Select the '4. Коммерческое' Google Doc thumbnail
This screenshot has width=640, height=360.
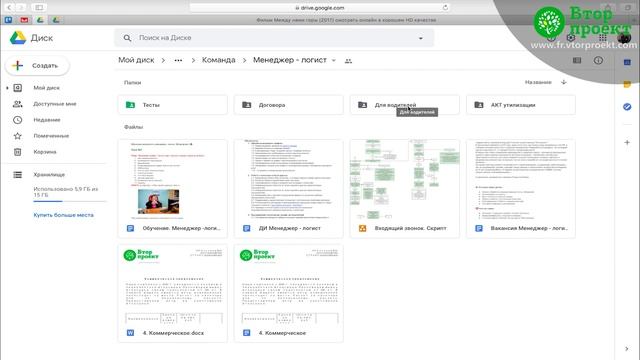coord(289,284)
